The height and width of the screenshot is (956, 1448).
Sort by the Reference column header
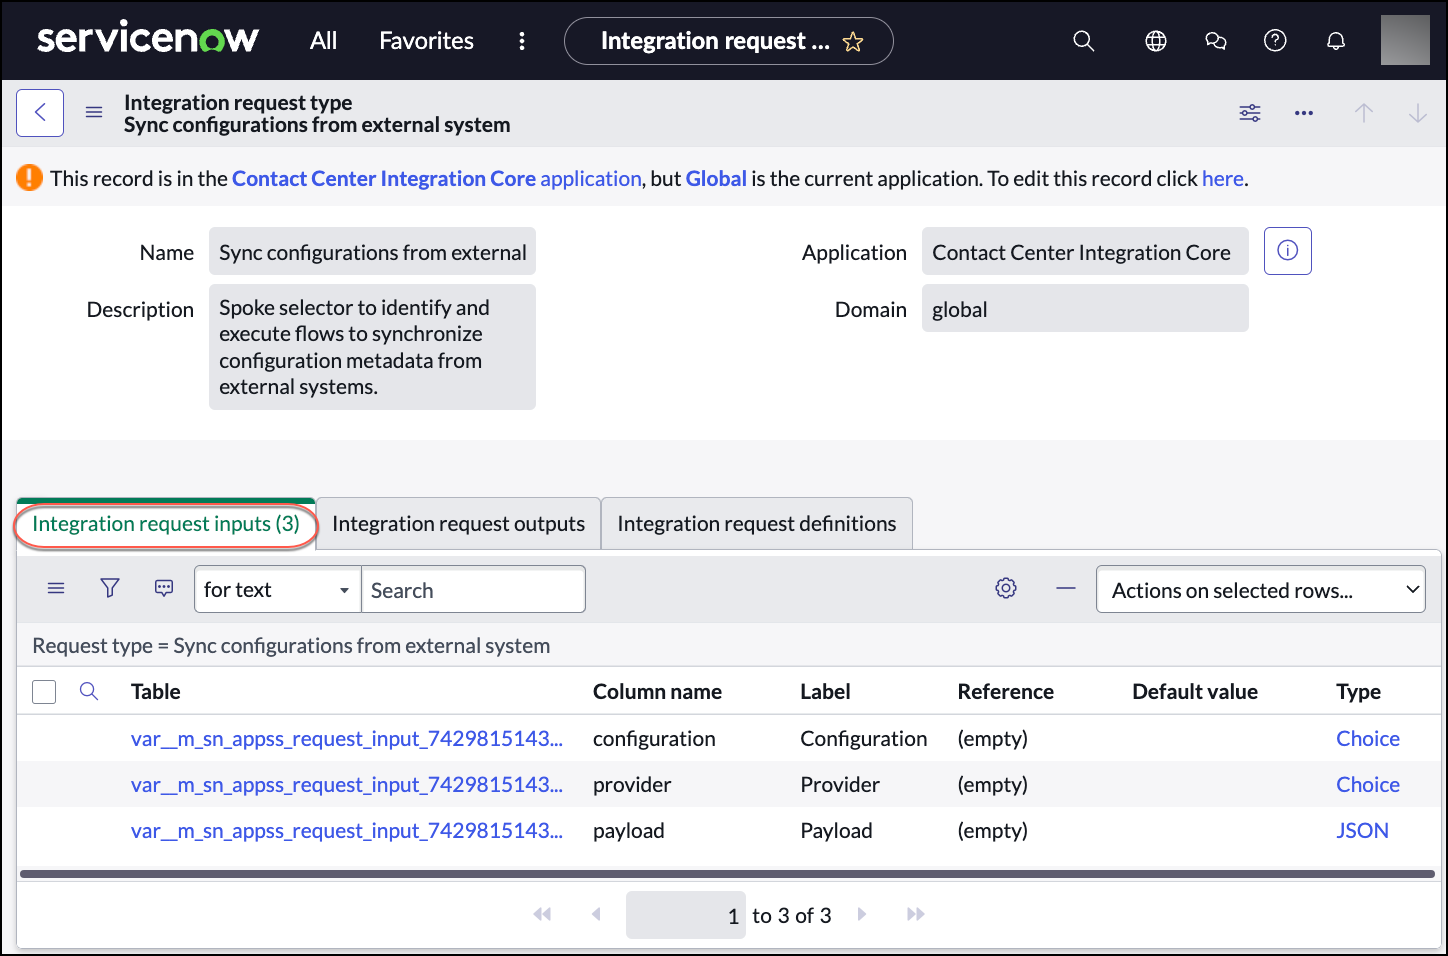(x=1005, y=691)
